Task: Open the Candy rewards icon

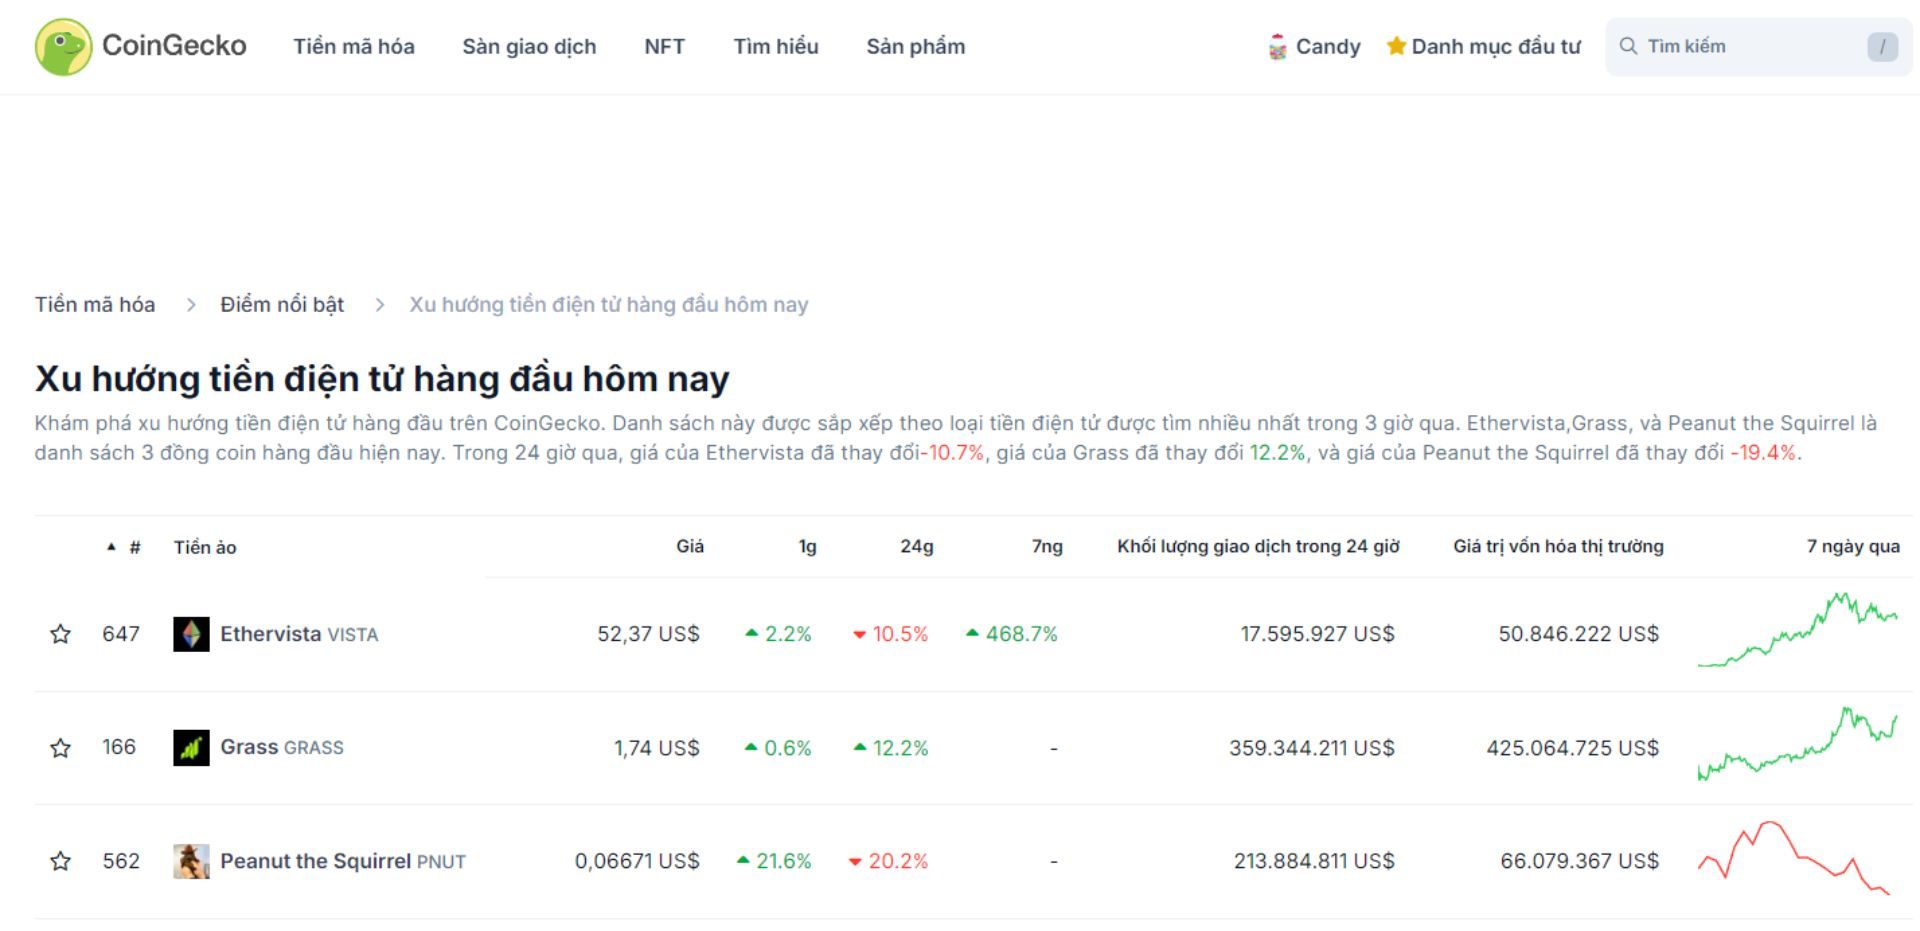Action: [x=1279, y=46]
